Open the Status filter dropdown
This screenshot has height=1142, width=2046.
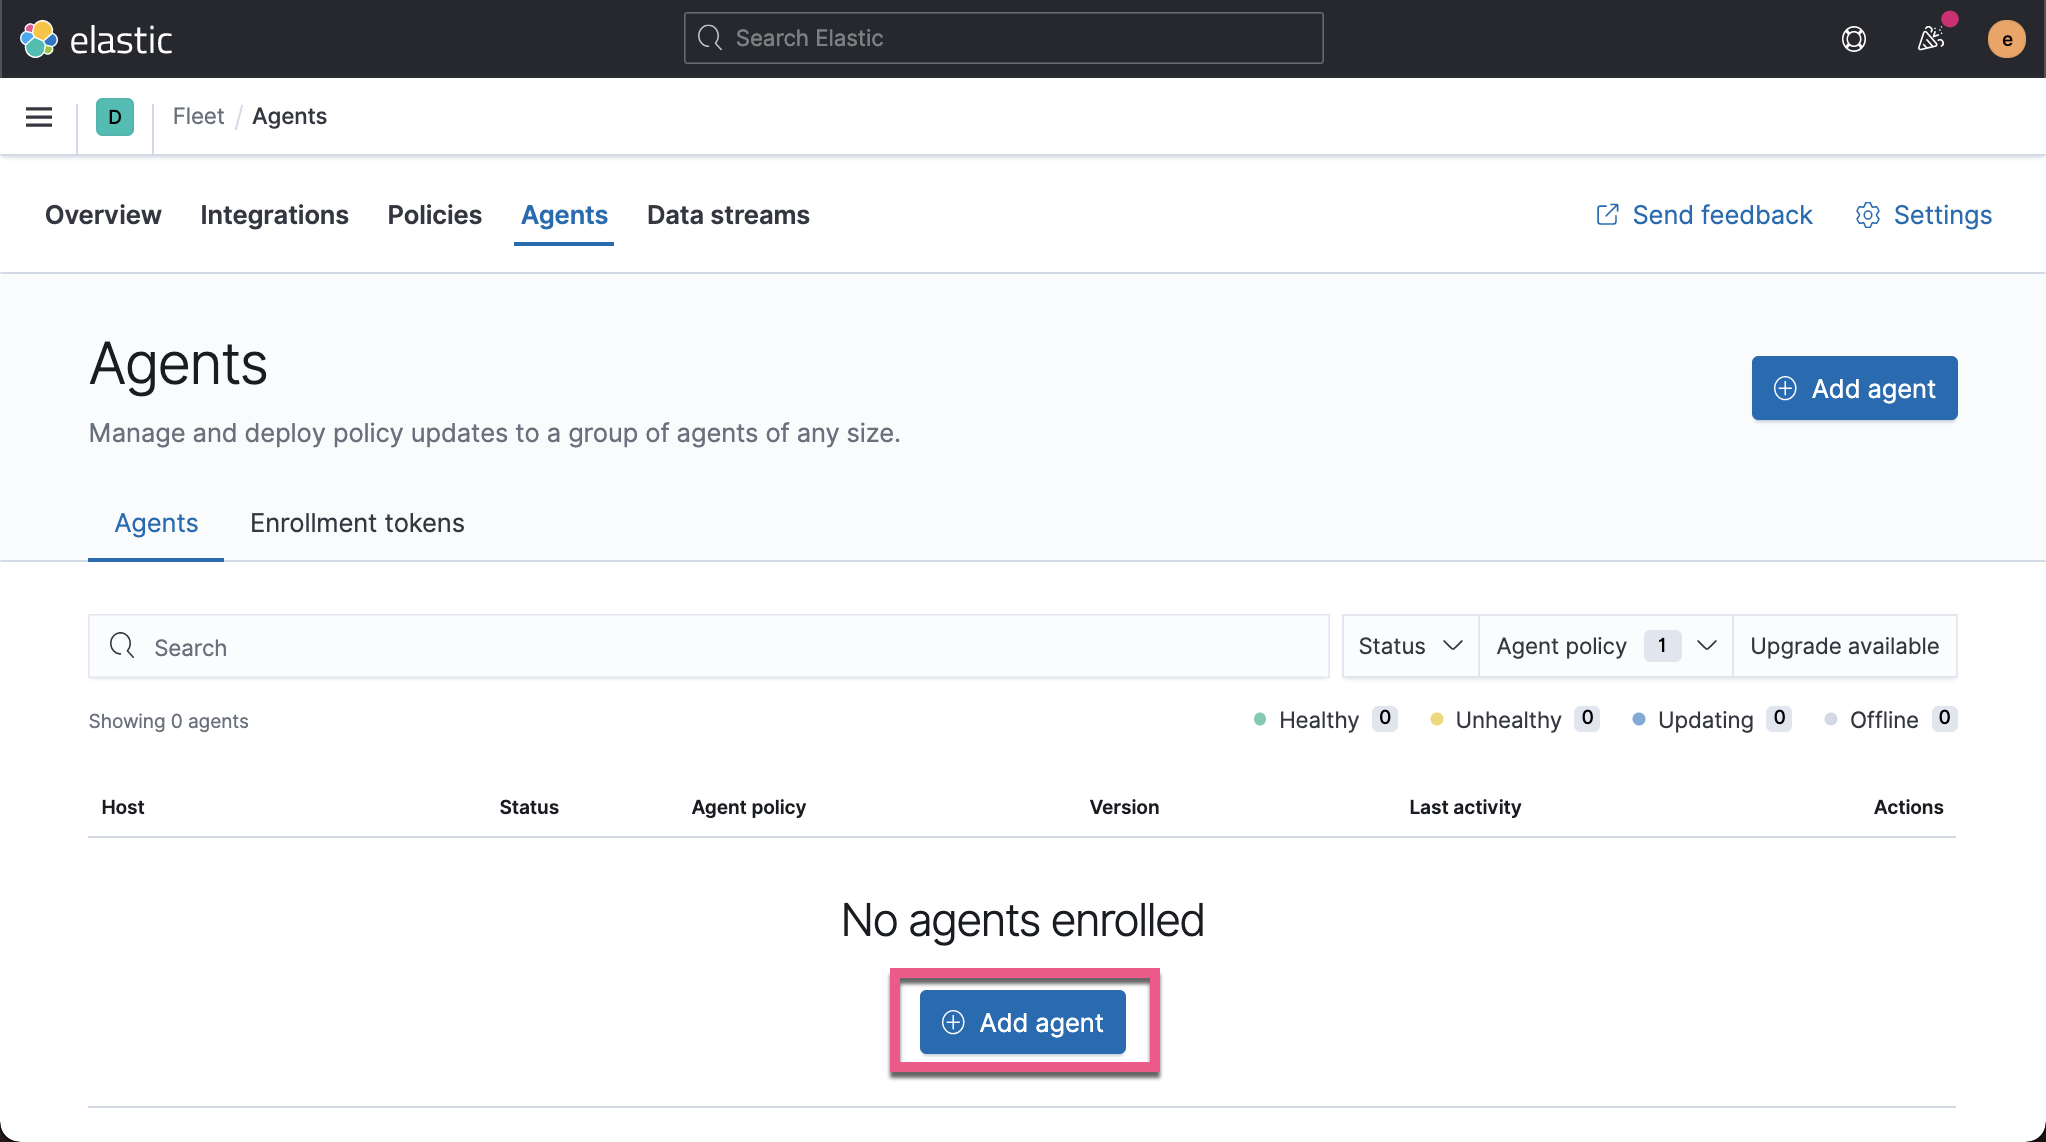[1409, 646]
